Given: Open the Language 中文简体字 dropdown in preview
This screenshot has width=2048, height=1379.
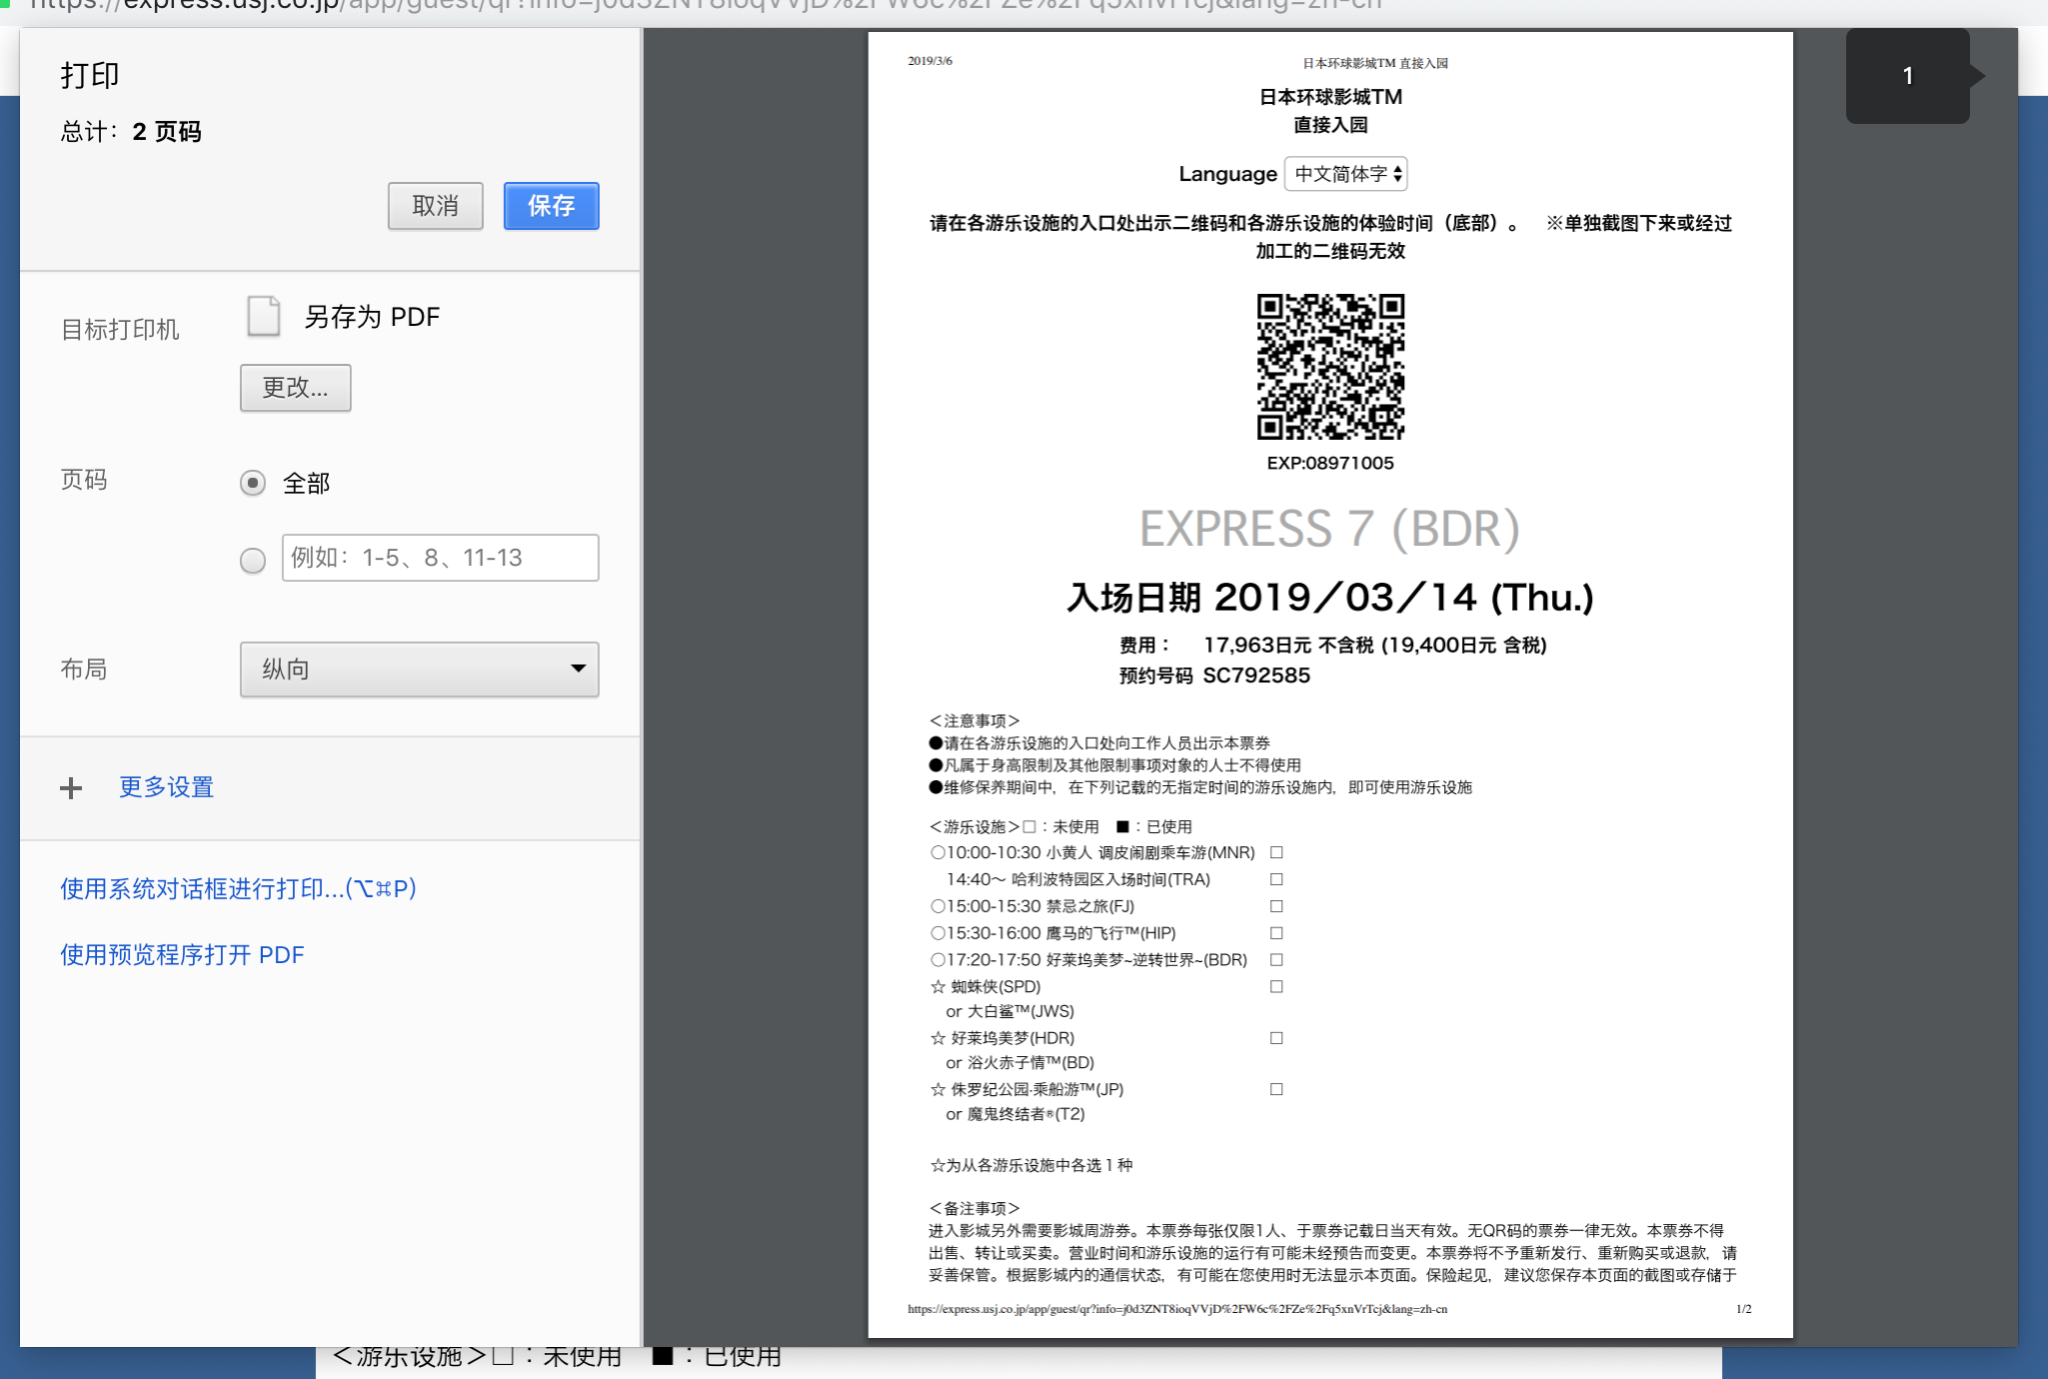Looking at the screenshot, I should [x=1346, y=174].
